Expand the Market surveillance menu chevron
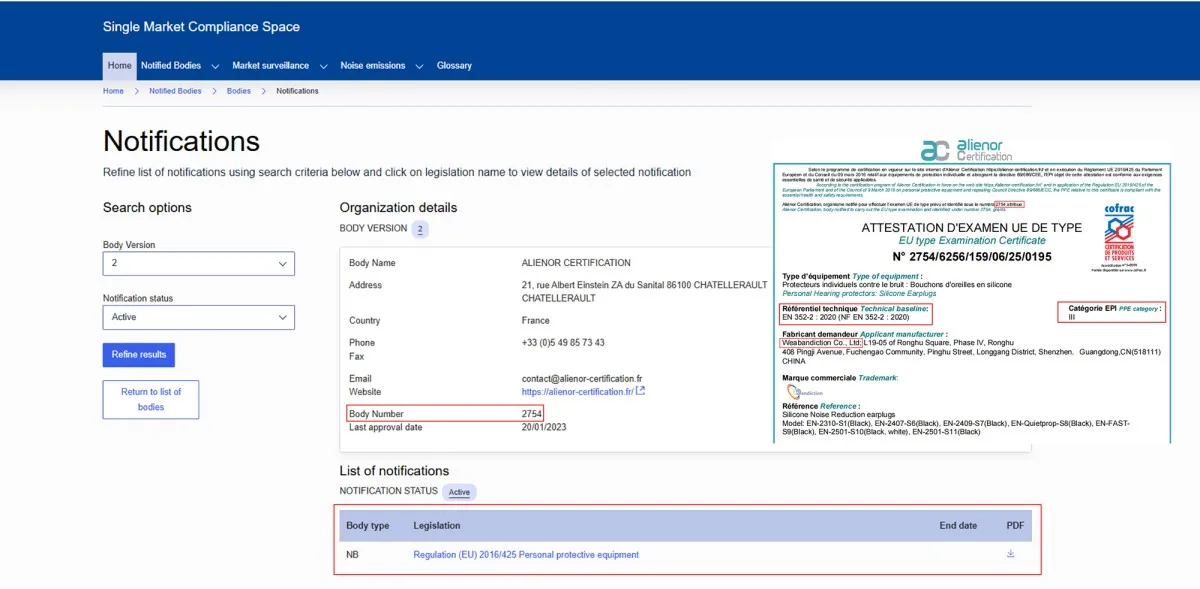 (323, 66)
